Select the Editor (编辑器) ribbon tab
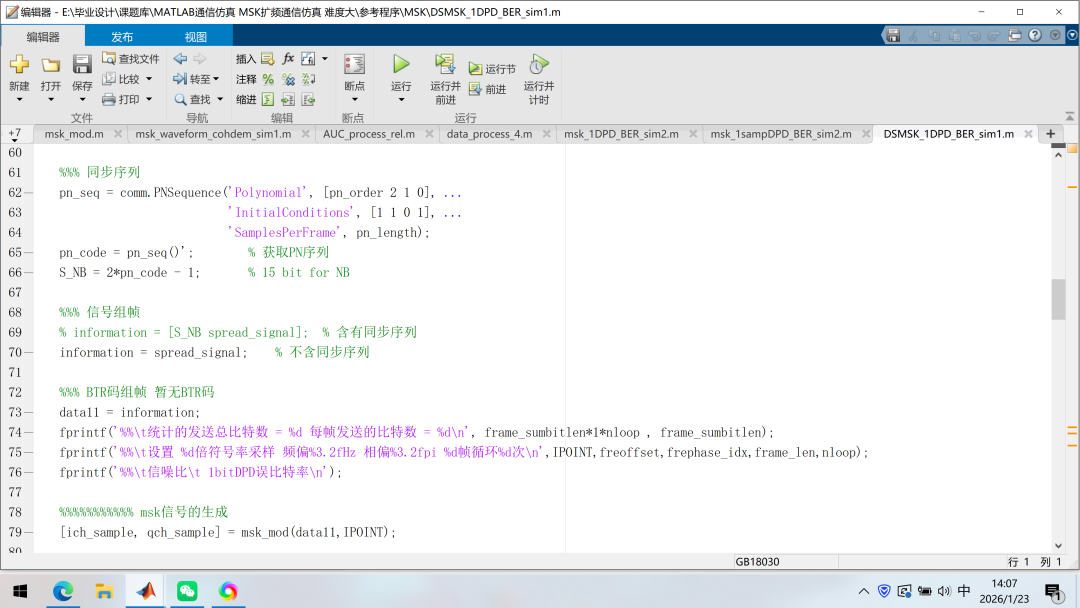The image size is (1080, 608). 43,36
